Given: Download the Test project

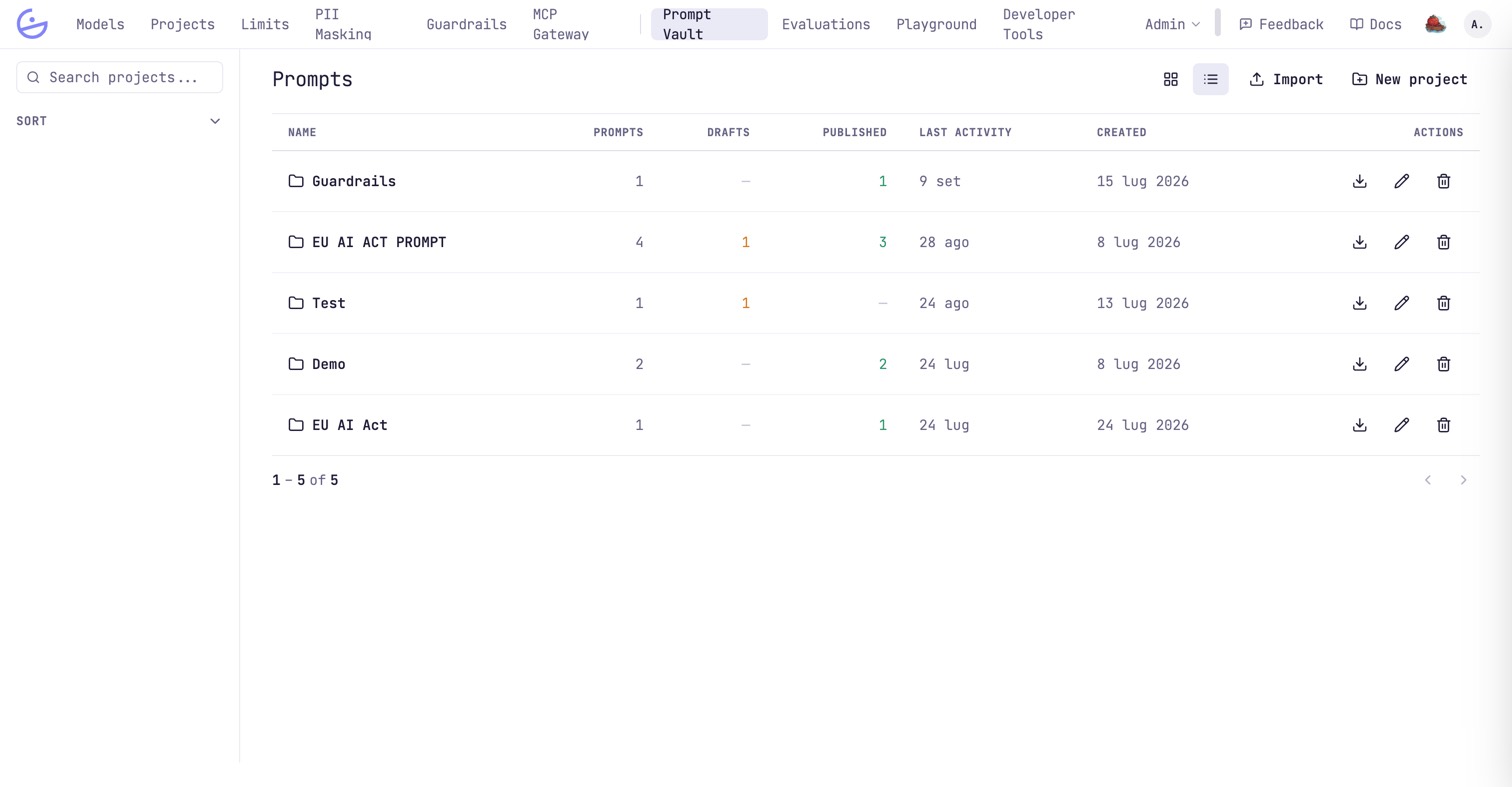Looking at the screenshot, I should click(1359, 303).
